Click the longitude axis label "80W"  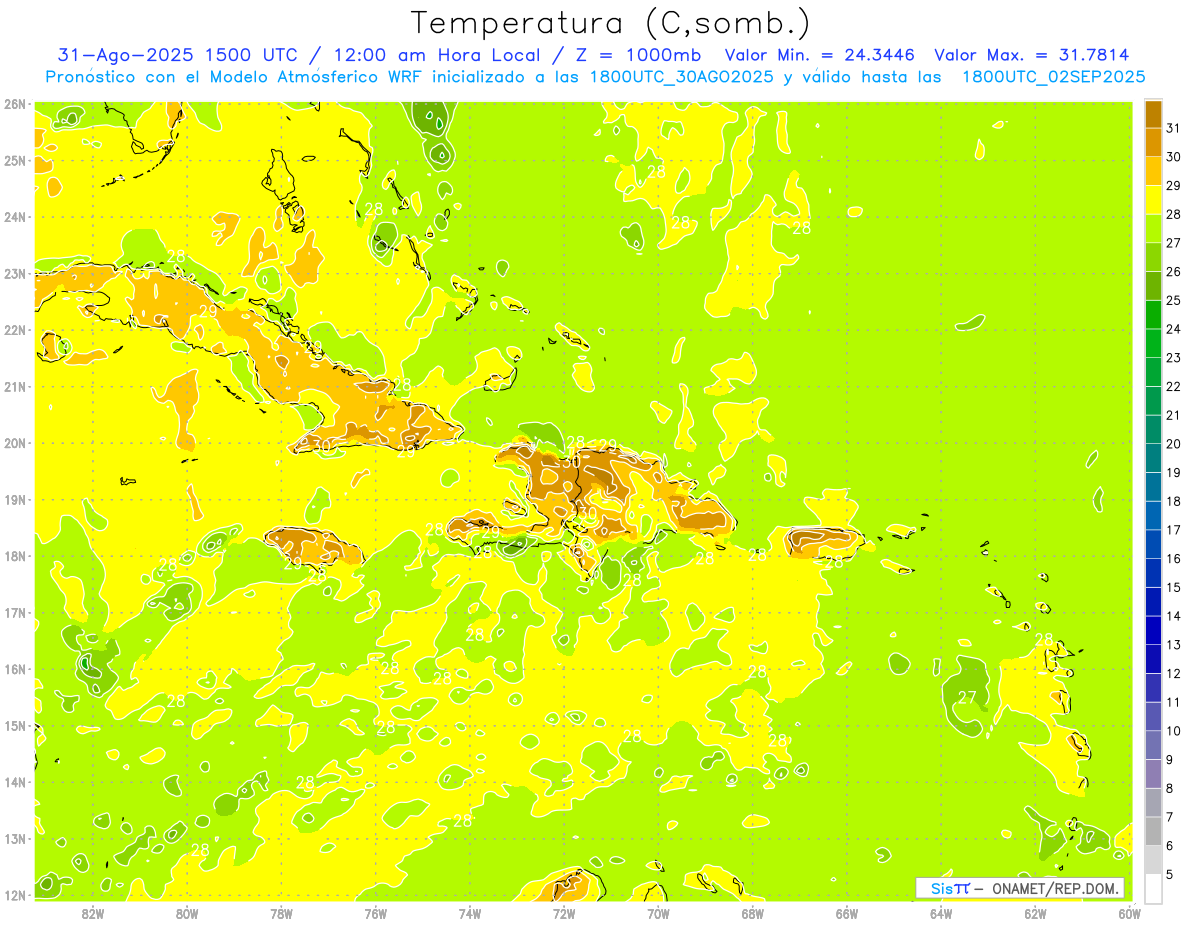pyautogui.click(x=187, y=913)
